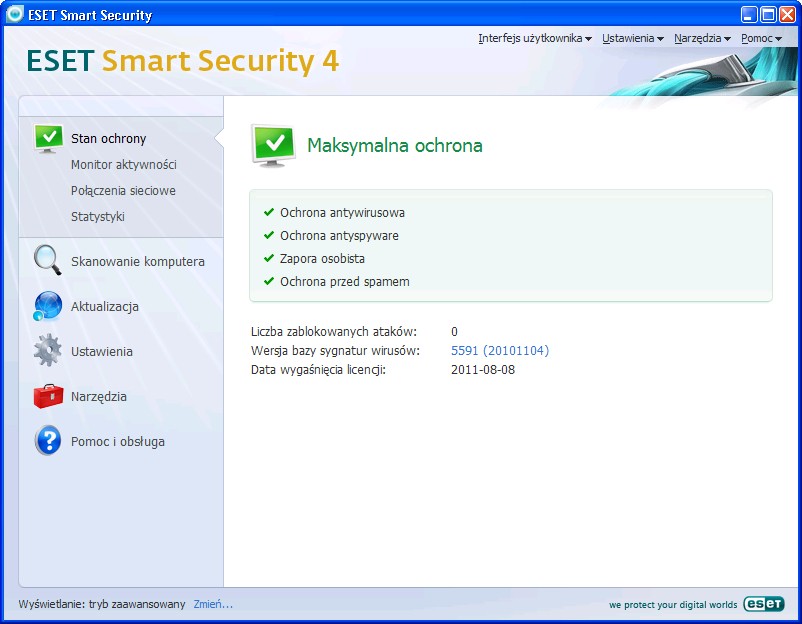Viewport: 802px width, 624px height.
Task: Expand the Narzędzia top menu
Action: point(702,38)
